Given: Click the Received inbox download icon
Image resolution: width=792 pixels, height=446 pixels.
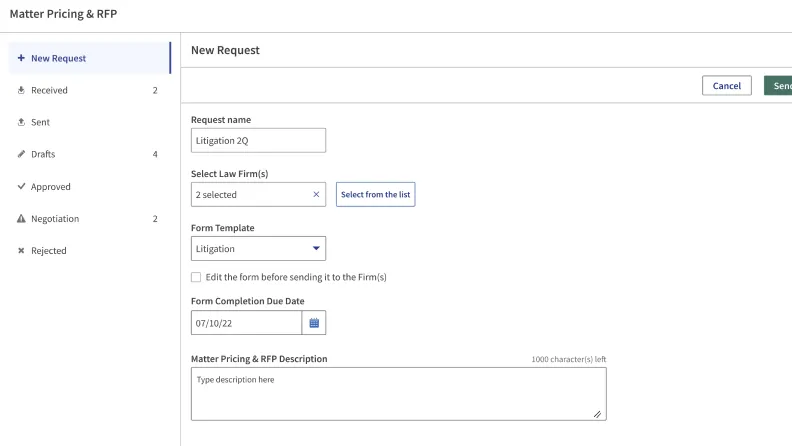Looking at the screenshot, I should (x=21, y=90).
